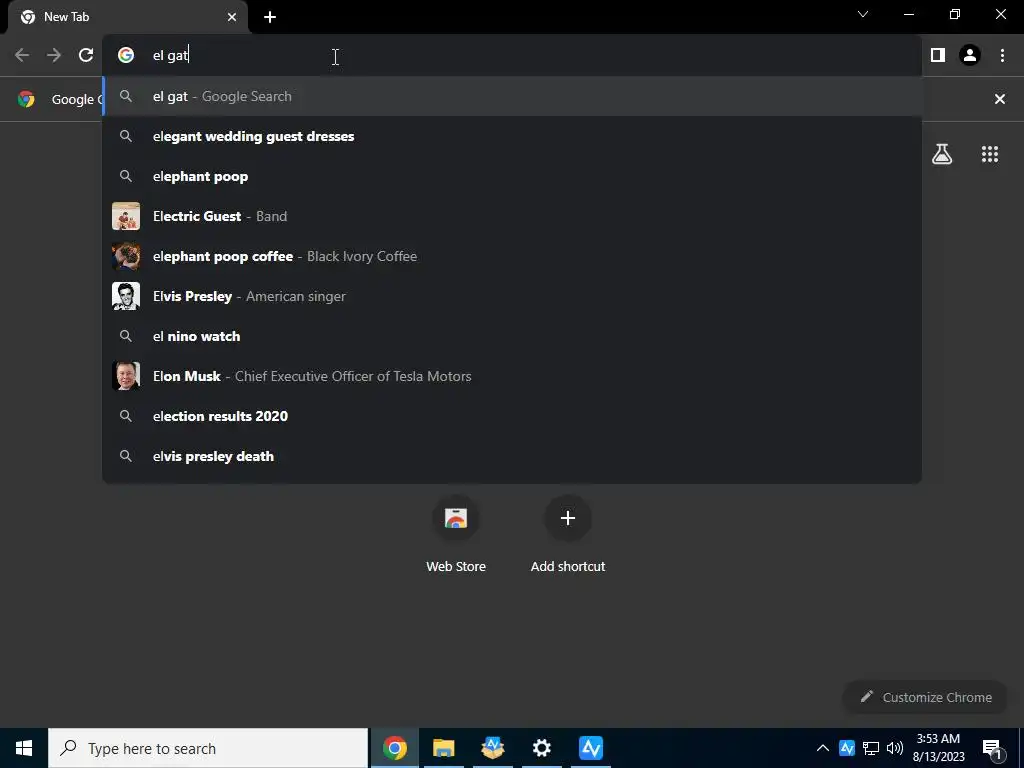The width and height of the screenshot is (1024, 768).
Task: Open the Web Store shortcut
Action: point(456,535)
